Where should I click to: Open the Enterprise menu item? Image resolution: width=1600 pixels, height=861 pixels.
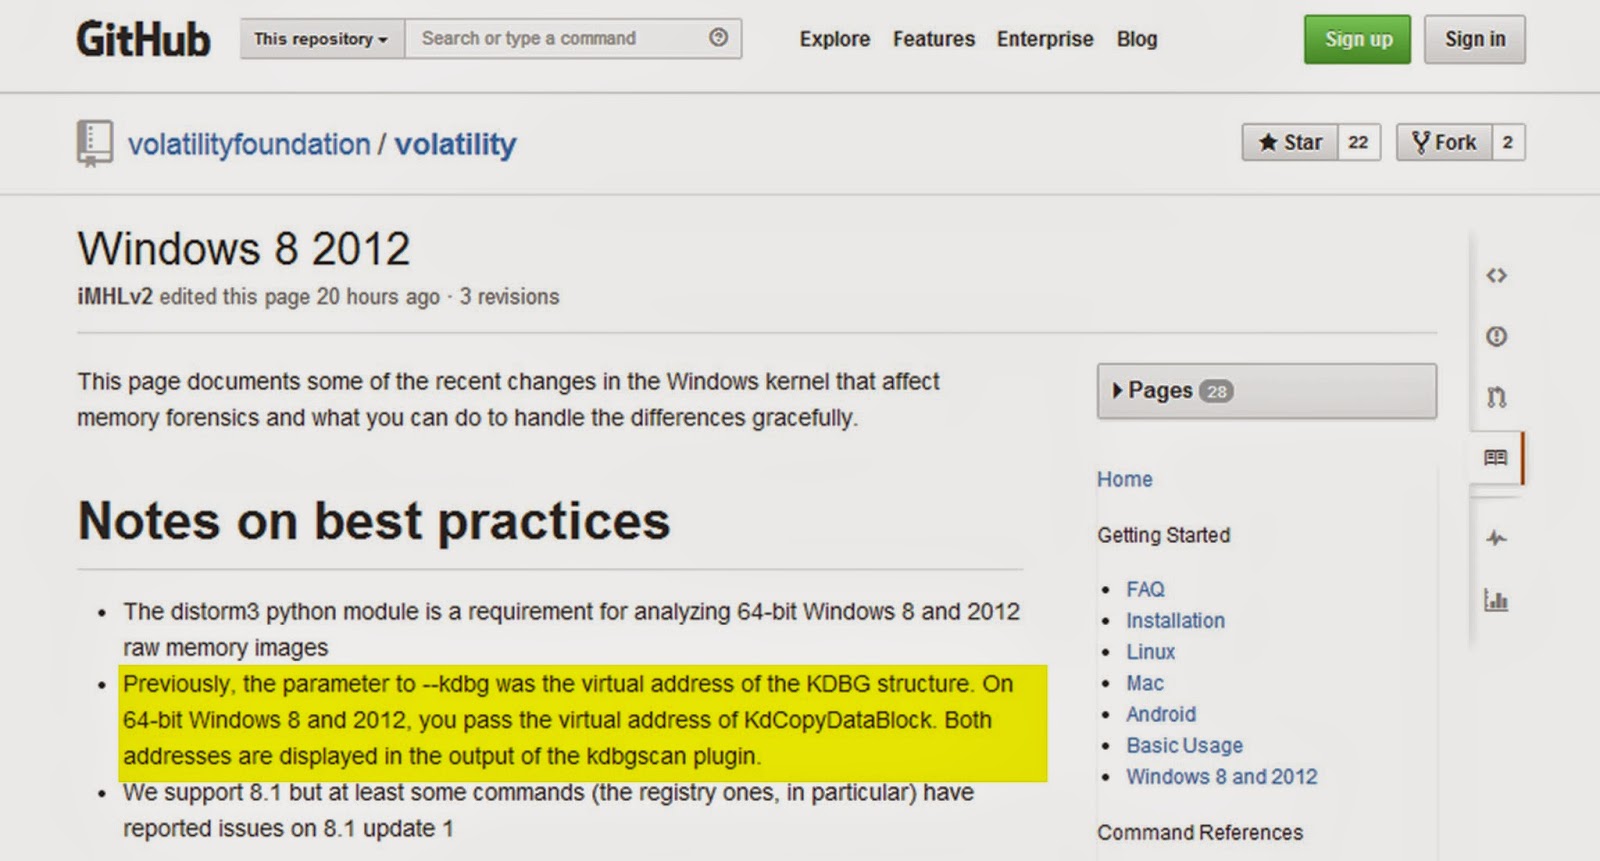click(x=1044, y=39)
